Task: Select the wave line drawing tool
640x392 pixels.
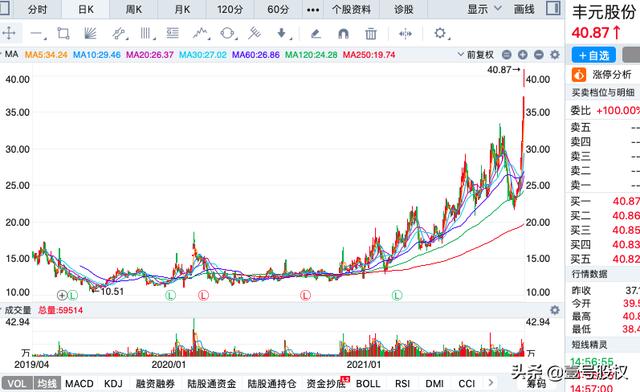Action: tap(200, 33)
